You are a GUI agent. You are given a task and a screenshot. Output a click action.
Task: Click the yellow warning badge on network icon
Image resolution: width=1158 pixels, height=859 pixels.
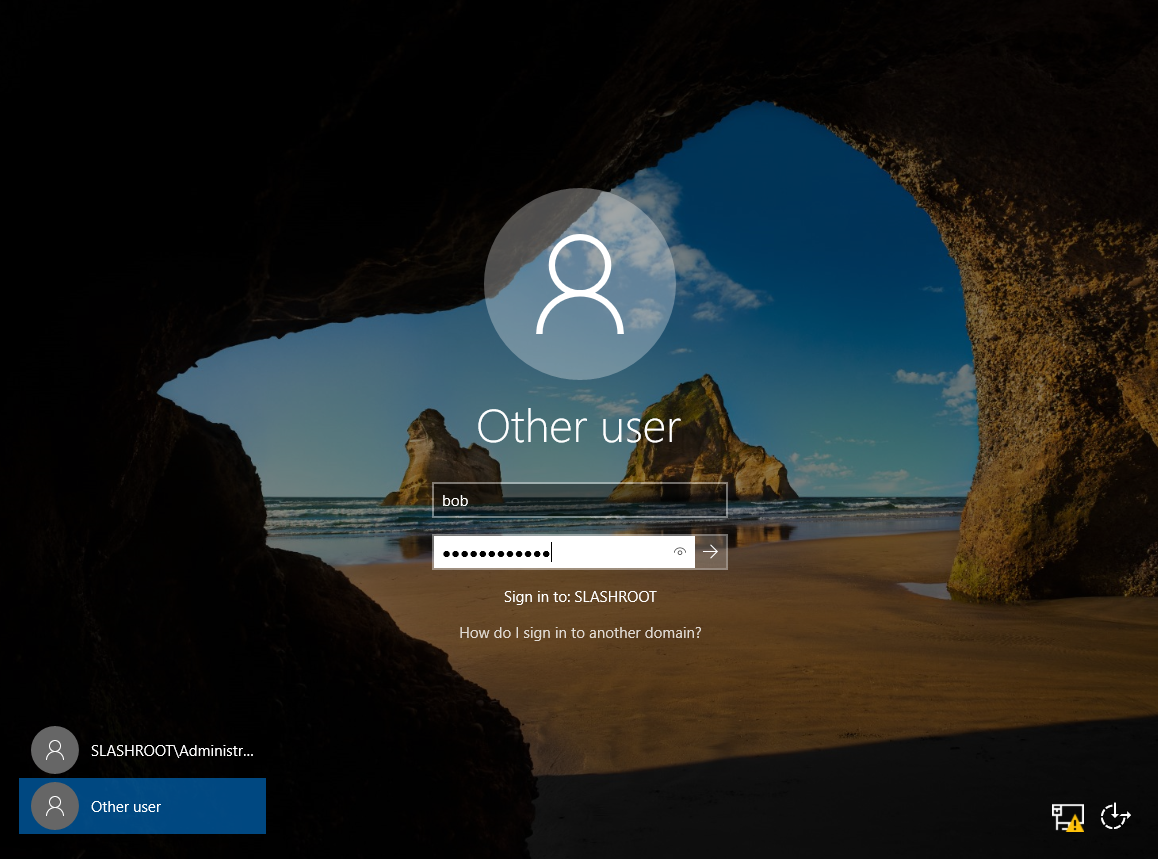coord(1075,825)
